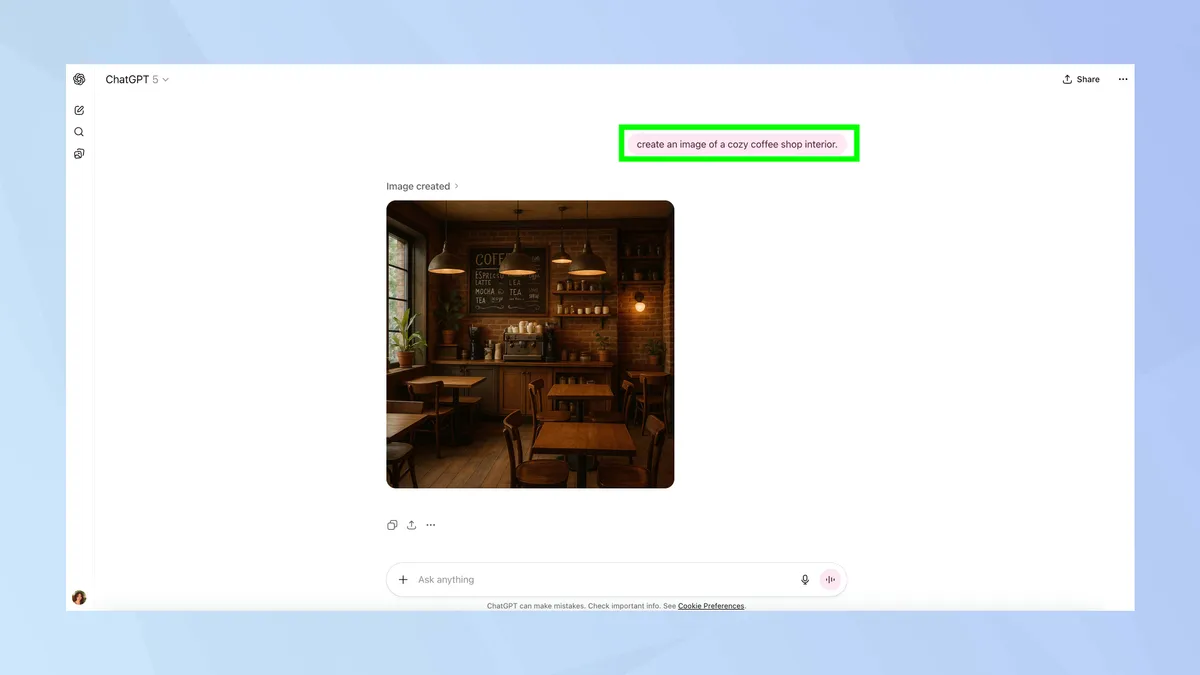Open the search chats tool
The width and height of the screenshot is (1200, 675).
pos(79,131)
